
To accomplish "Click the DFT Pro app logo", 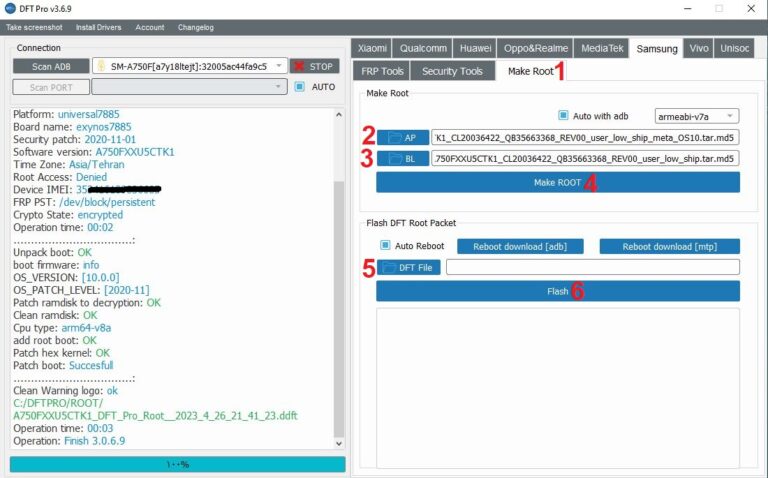I will [10, 8].
